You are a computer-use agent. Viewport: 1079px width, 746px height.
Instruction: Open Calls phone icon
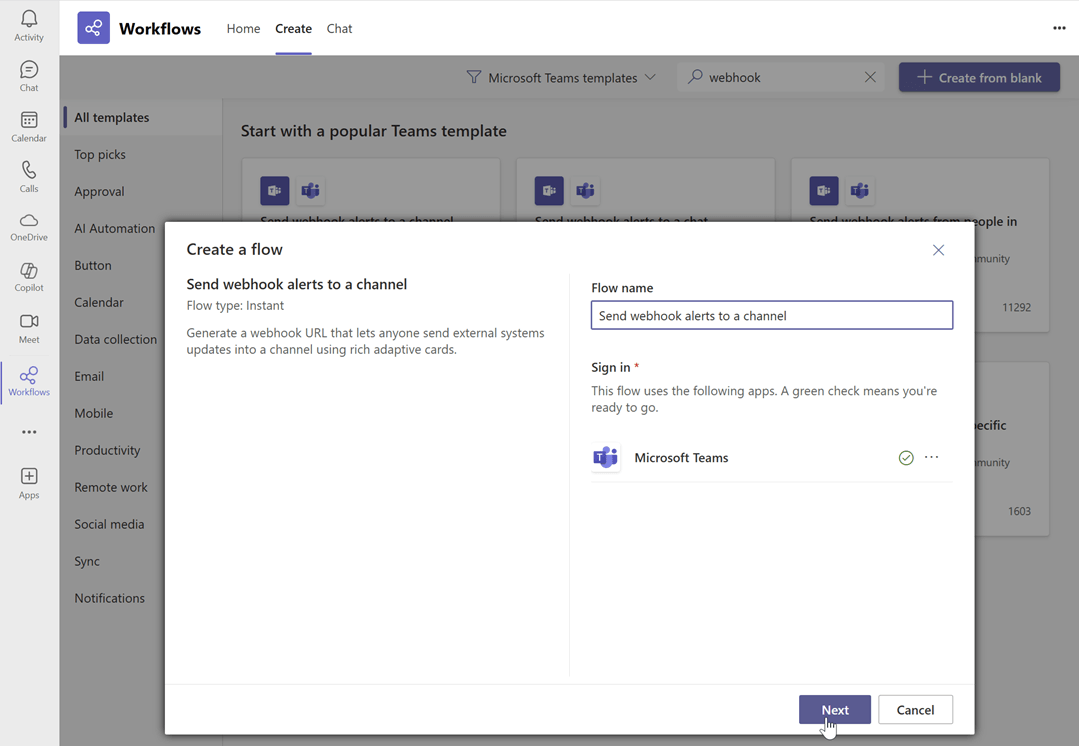click(29, 177)
